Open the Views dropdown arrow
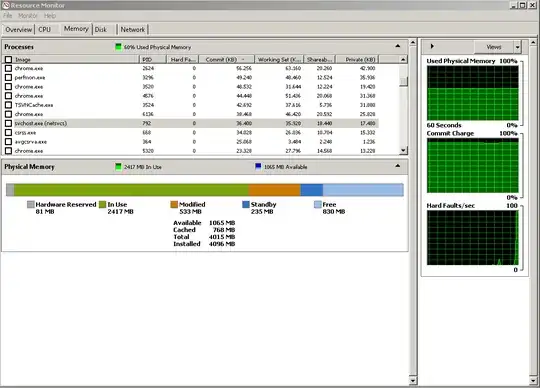Viewport: 540px width, 388px height. click(517, 47)
